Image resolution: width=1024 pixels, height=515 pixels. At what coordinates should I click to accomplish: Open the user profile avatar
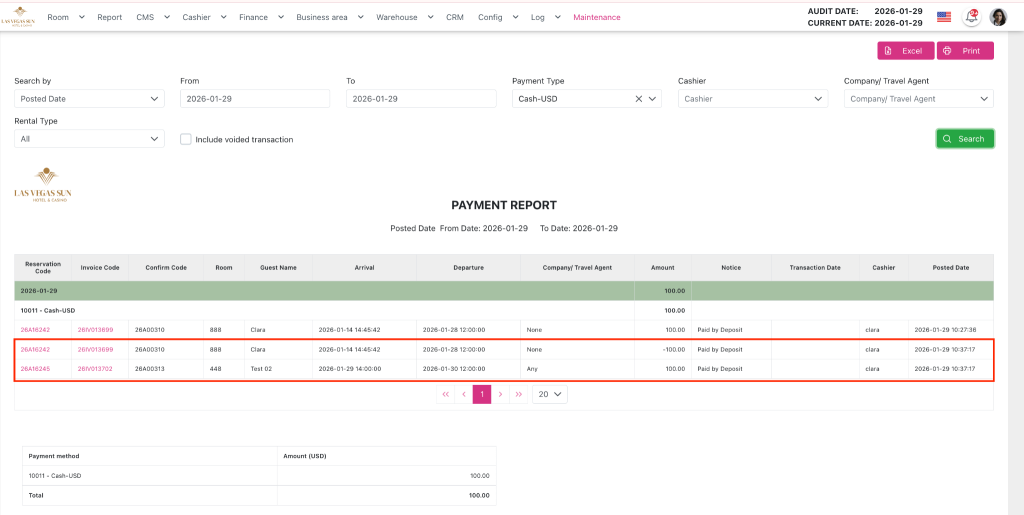(x=998, y=17)
